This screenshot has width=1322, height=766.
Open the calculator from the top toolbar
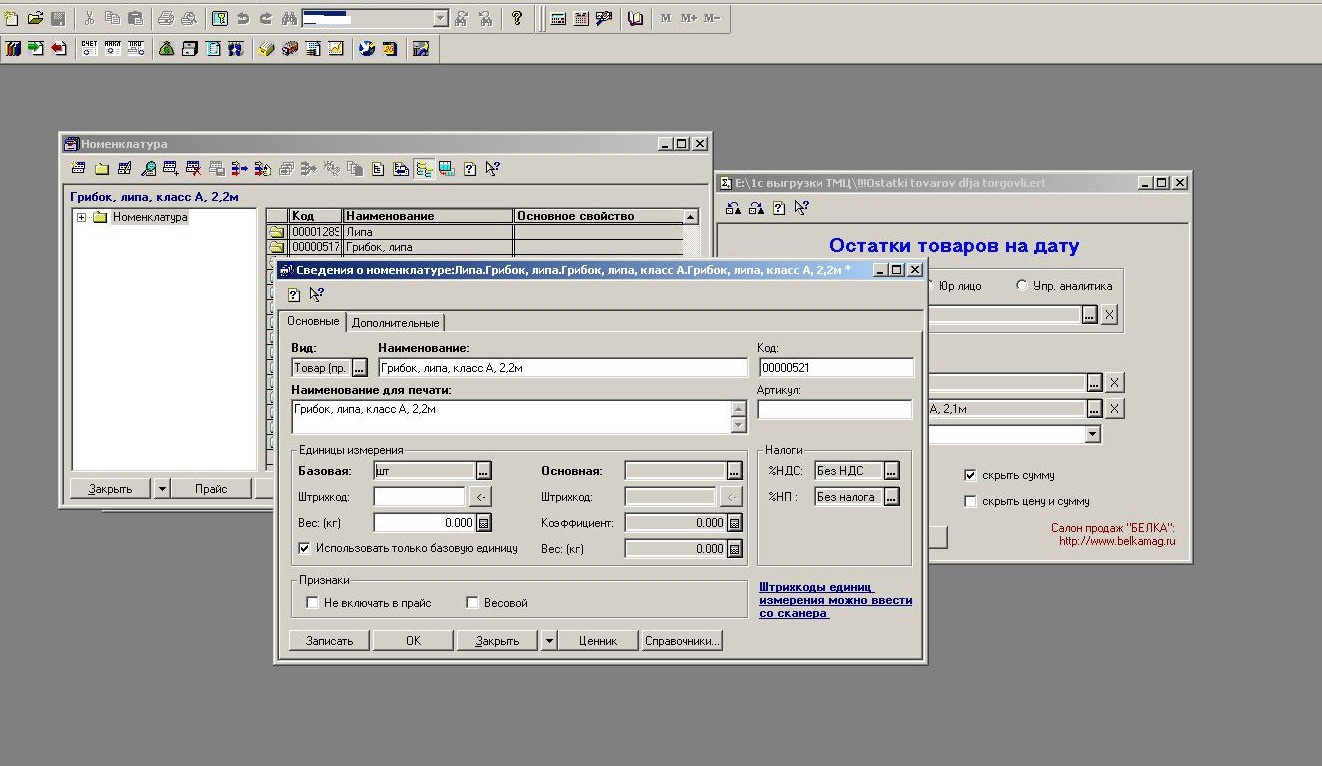point(558,18)
